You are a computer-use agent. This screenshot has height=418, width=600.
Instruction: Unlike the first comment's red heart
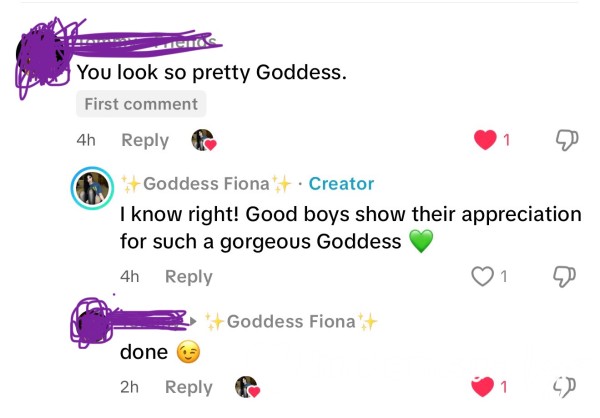click(485, 140)
